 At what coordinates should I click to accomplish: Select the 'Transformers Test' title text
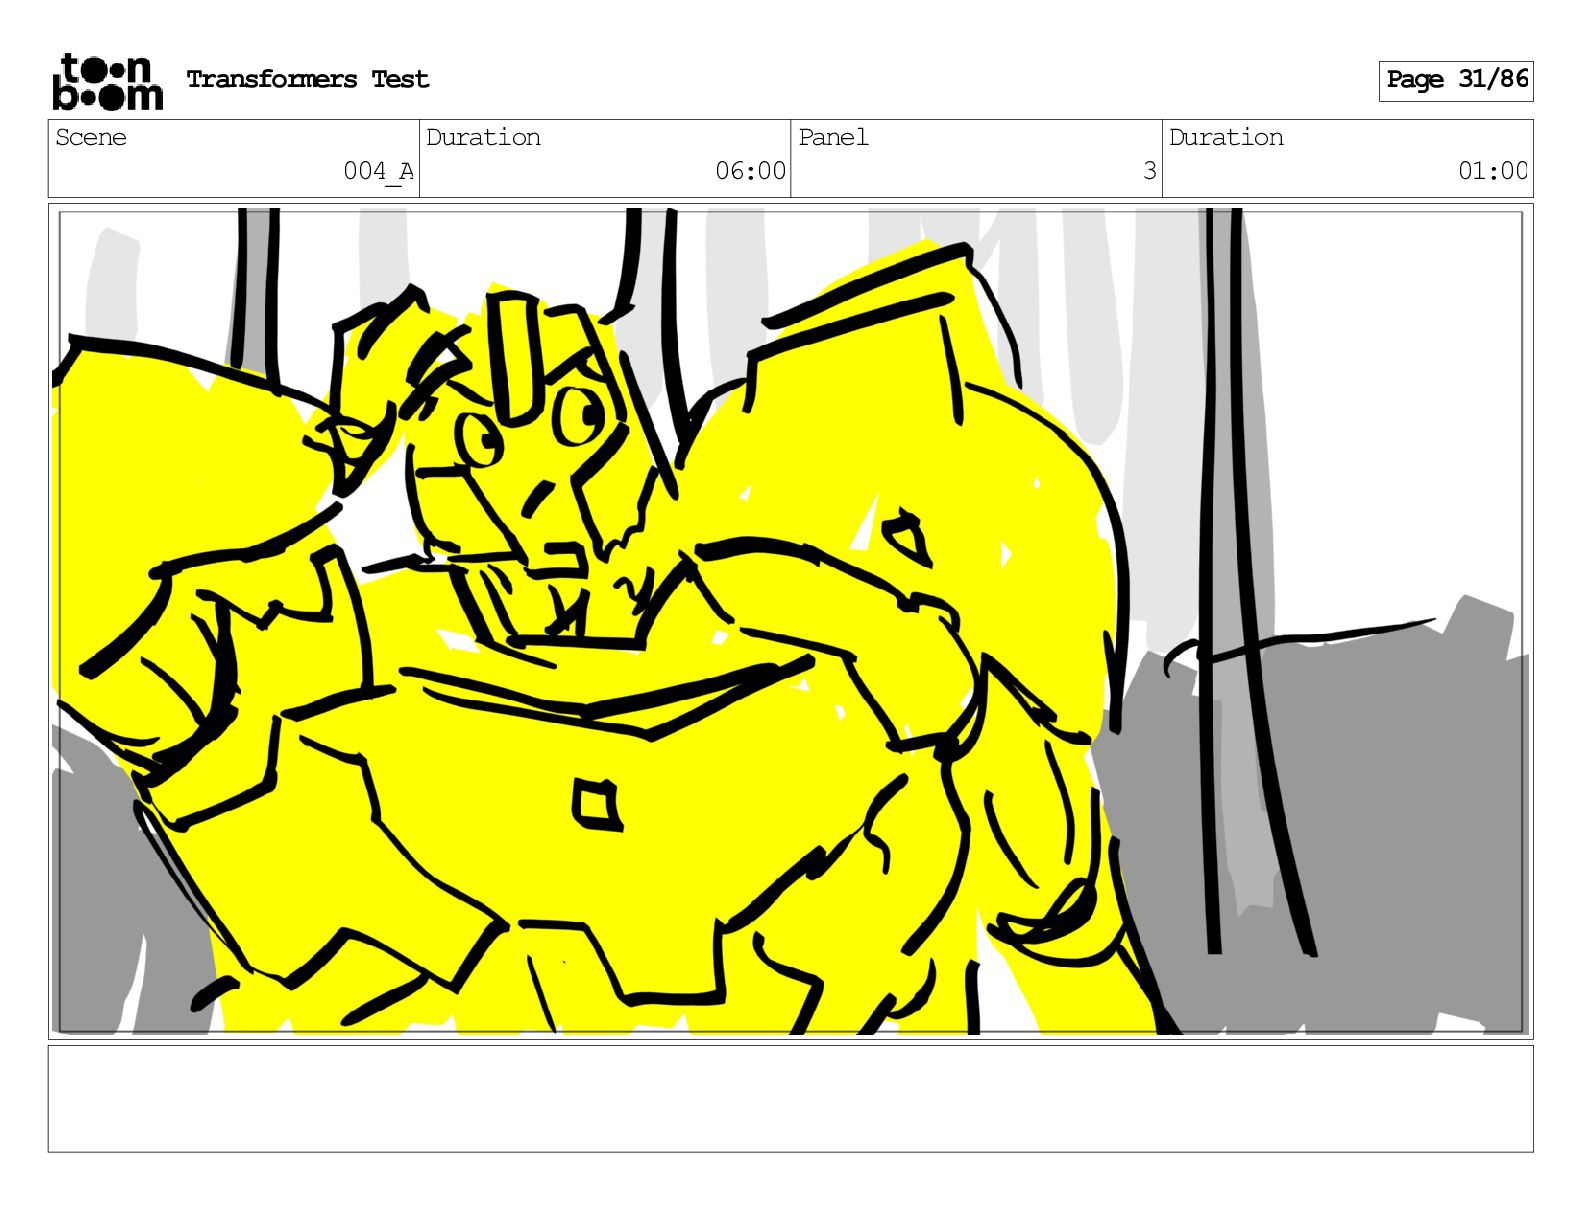[308, 79]
